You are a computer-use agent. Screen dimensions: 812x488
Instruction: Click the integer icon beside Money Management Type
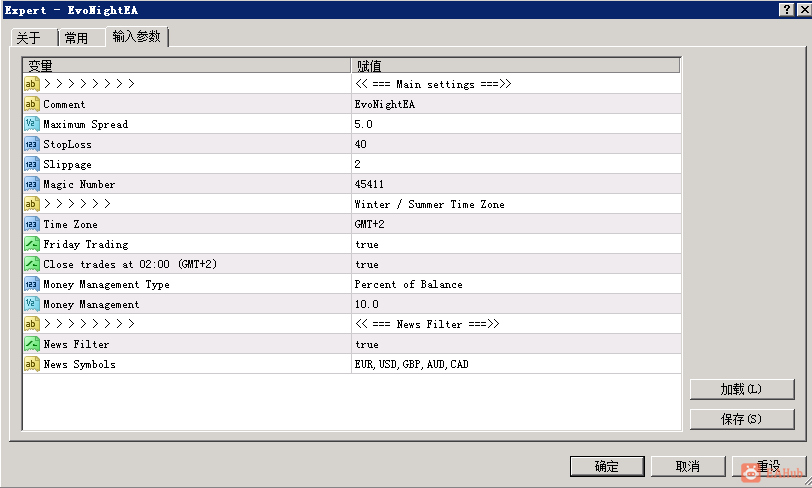coord(32,284)
